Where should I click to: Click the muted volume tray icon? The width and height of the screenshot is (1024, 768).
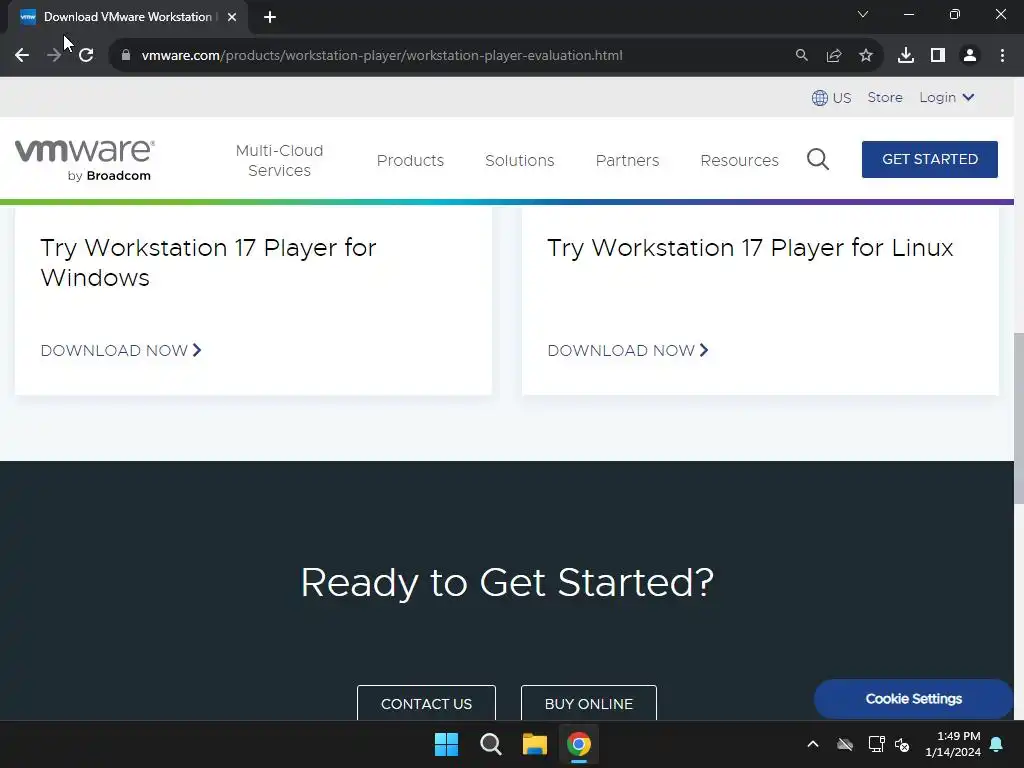click(902, 744)
